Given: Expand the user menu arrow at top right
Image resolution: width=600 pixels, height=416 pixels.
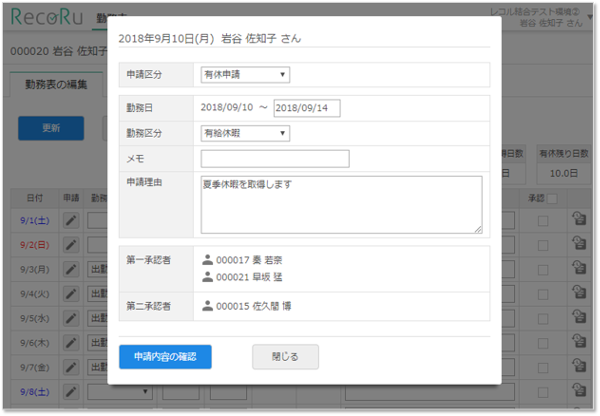Looking at the screenshot, I should 590,17.
